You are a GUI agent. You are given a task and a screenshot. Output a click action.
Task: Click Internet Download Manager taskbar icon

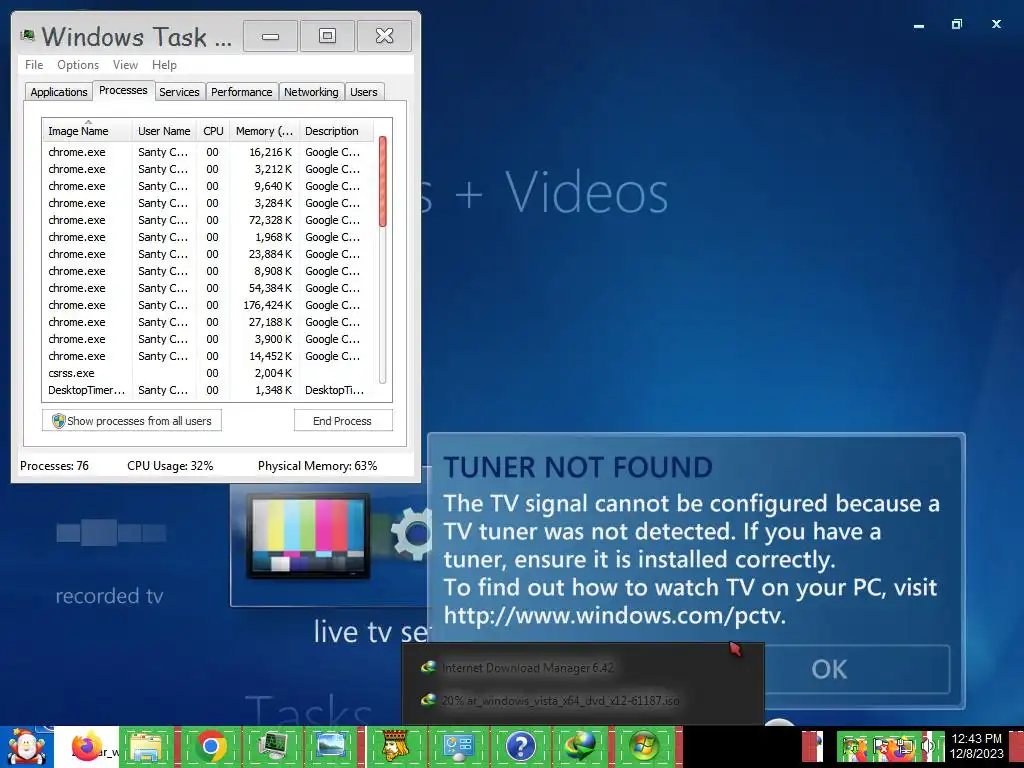point(580,746)
